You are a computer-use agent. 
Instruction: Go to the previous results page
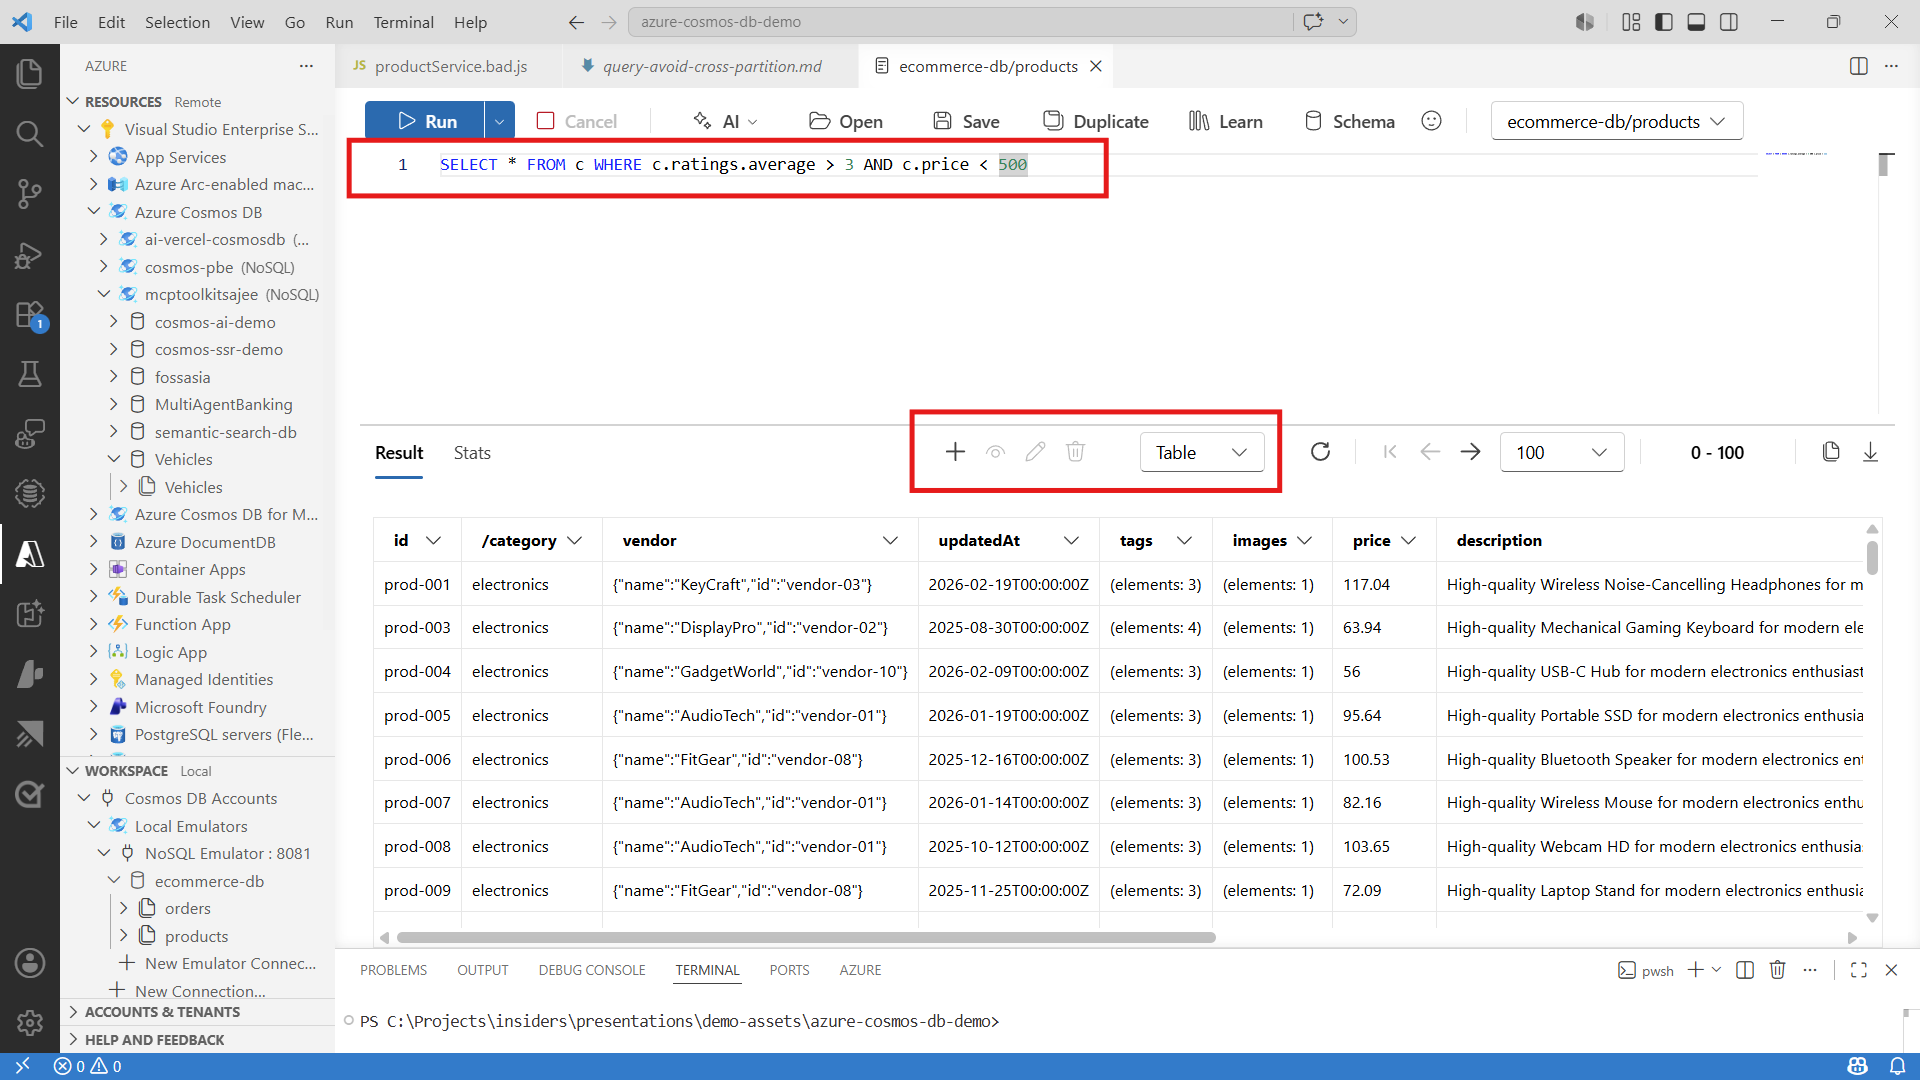click(1430, 452)
